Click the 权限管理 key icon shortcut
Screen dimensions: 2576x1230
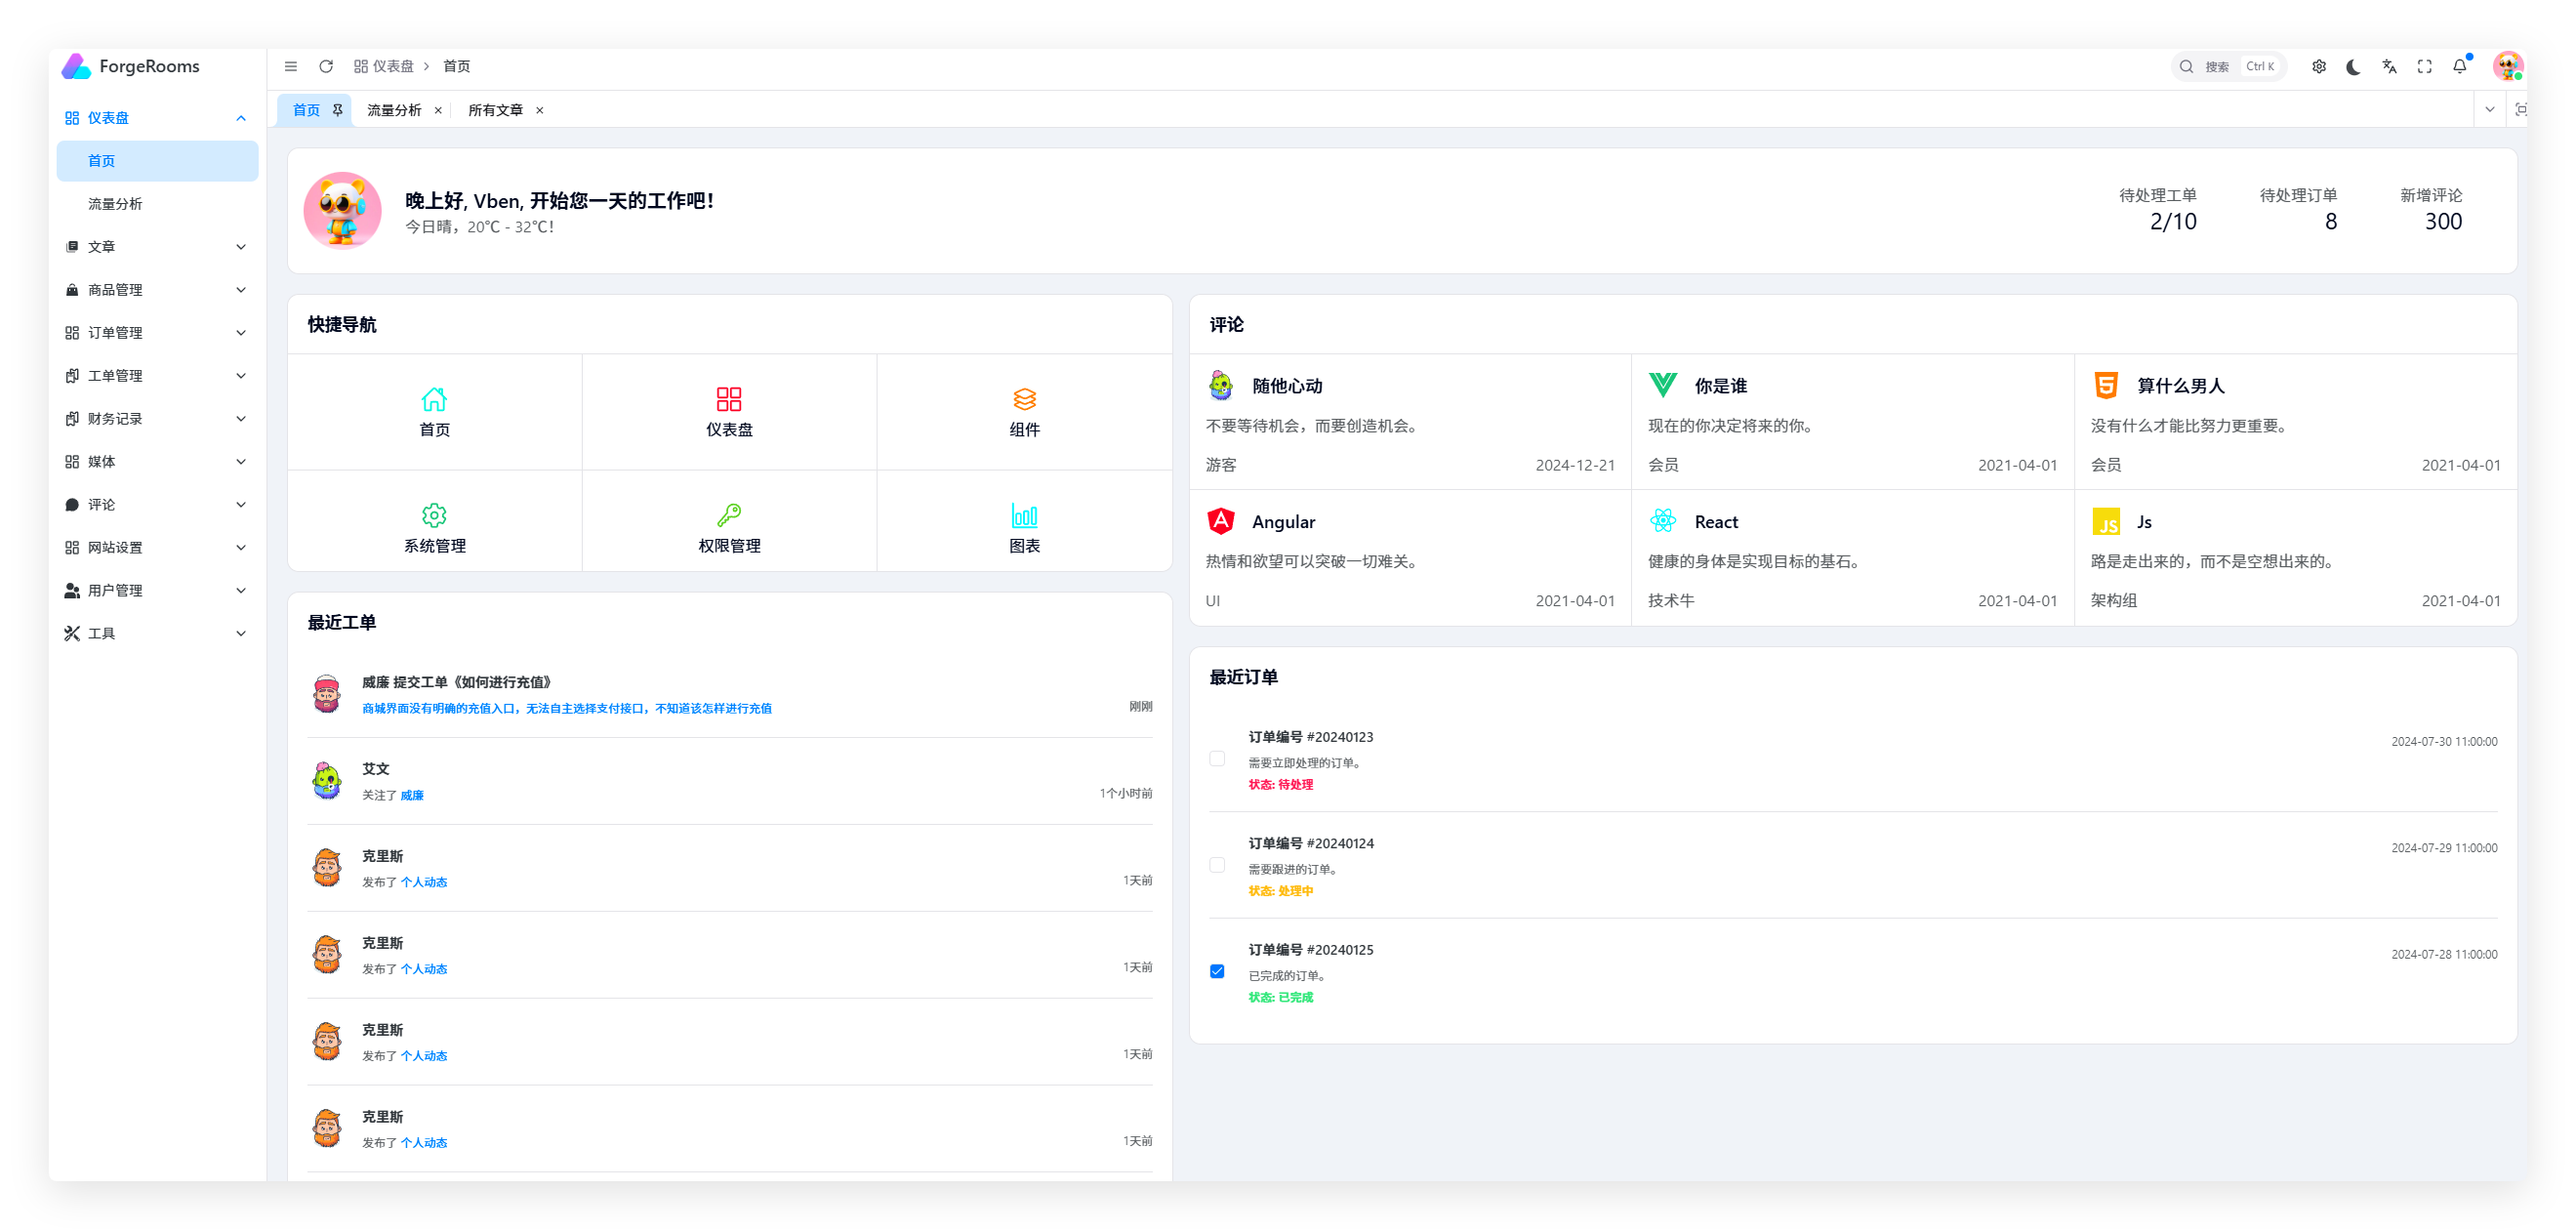click(729, 515)
